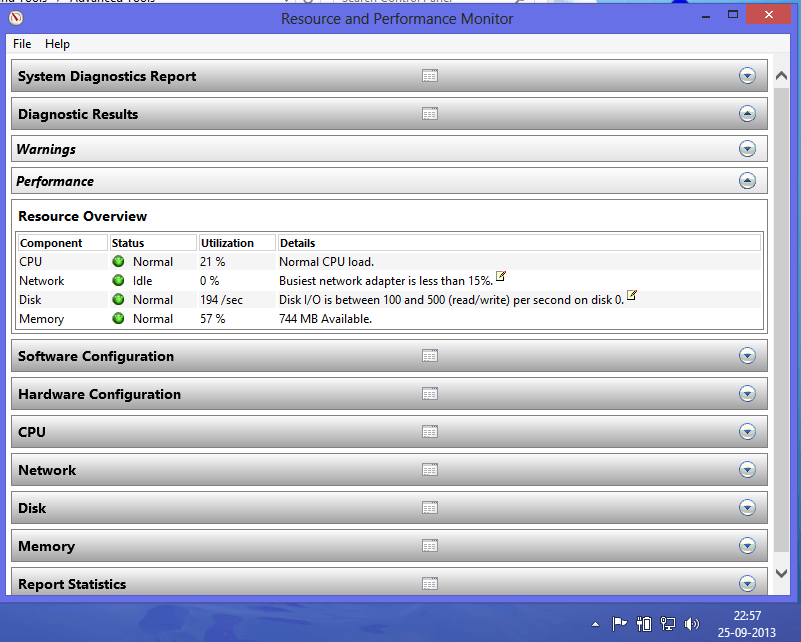The height and width of the screenshot is (642, 801).
Task: Click table icon in Report Statistics header
Action: click(x=430, y=583)
